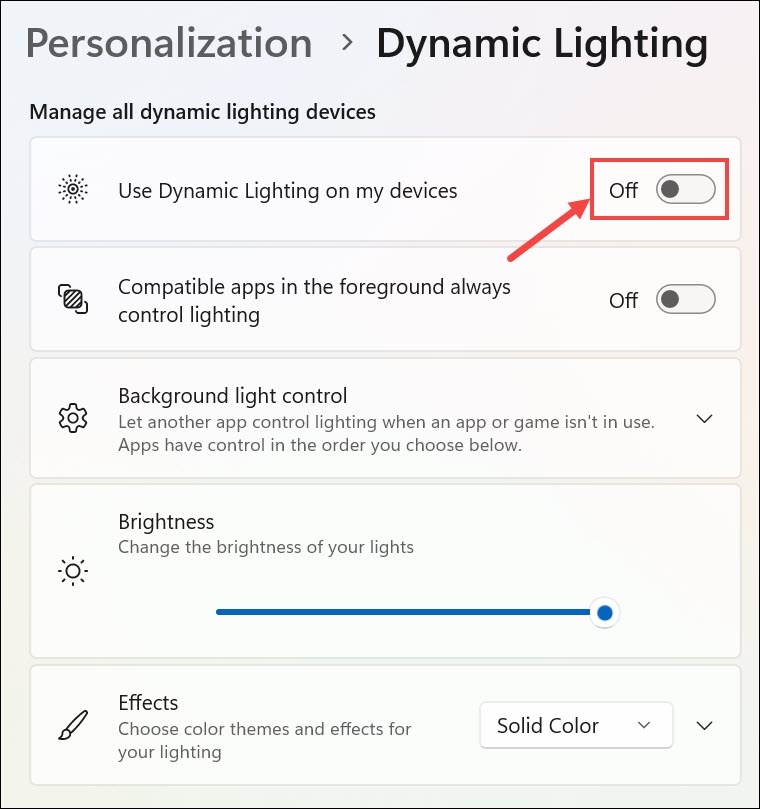The width and height of the screenshot is (760, 809).
Task: Click the compatible apps overlapping squares icon
Action: click(x=73, y=299)
